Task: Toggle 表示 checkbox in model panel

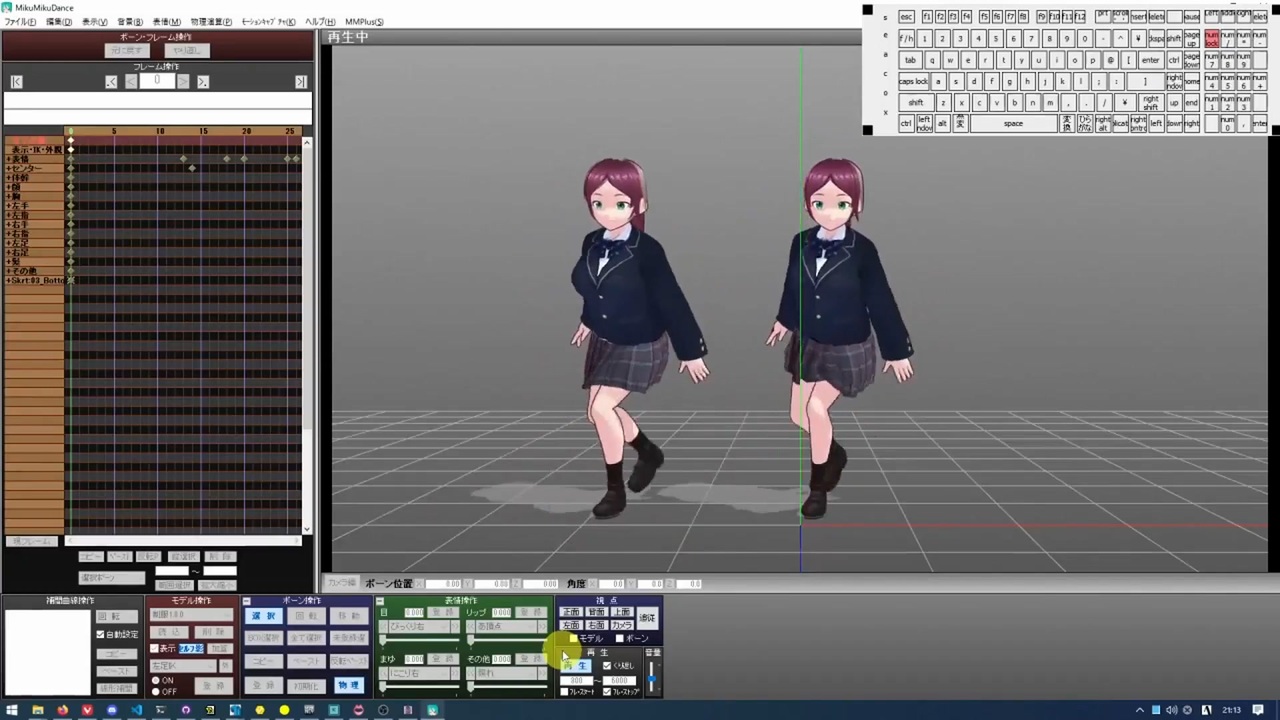Action: tap(155, 649)
